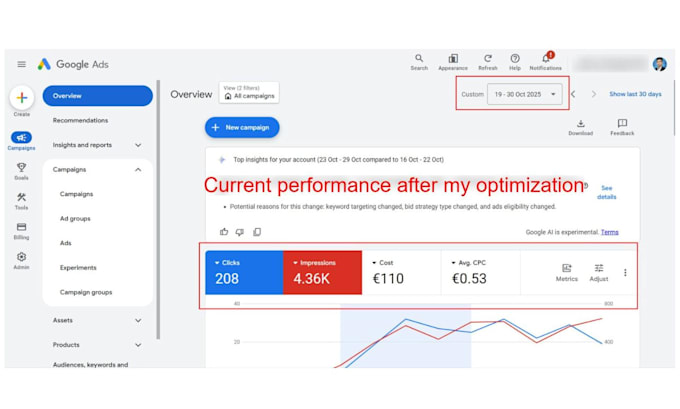Viewport: 680px width, 409px height.
Task: Click the 208 clicks value
Action: coord(227,278)
